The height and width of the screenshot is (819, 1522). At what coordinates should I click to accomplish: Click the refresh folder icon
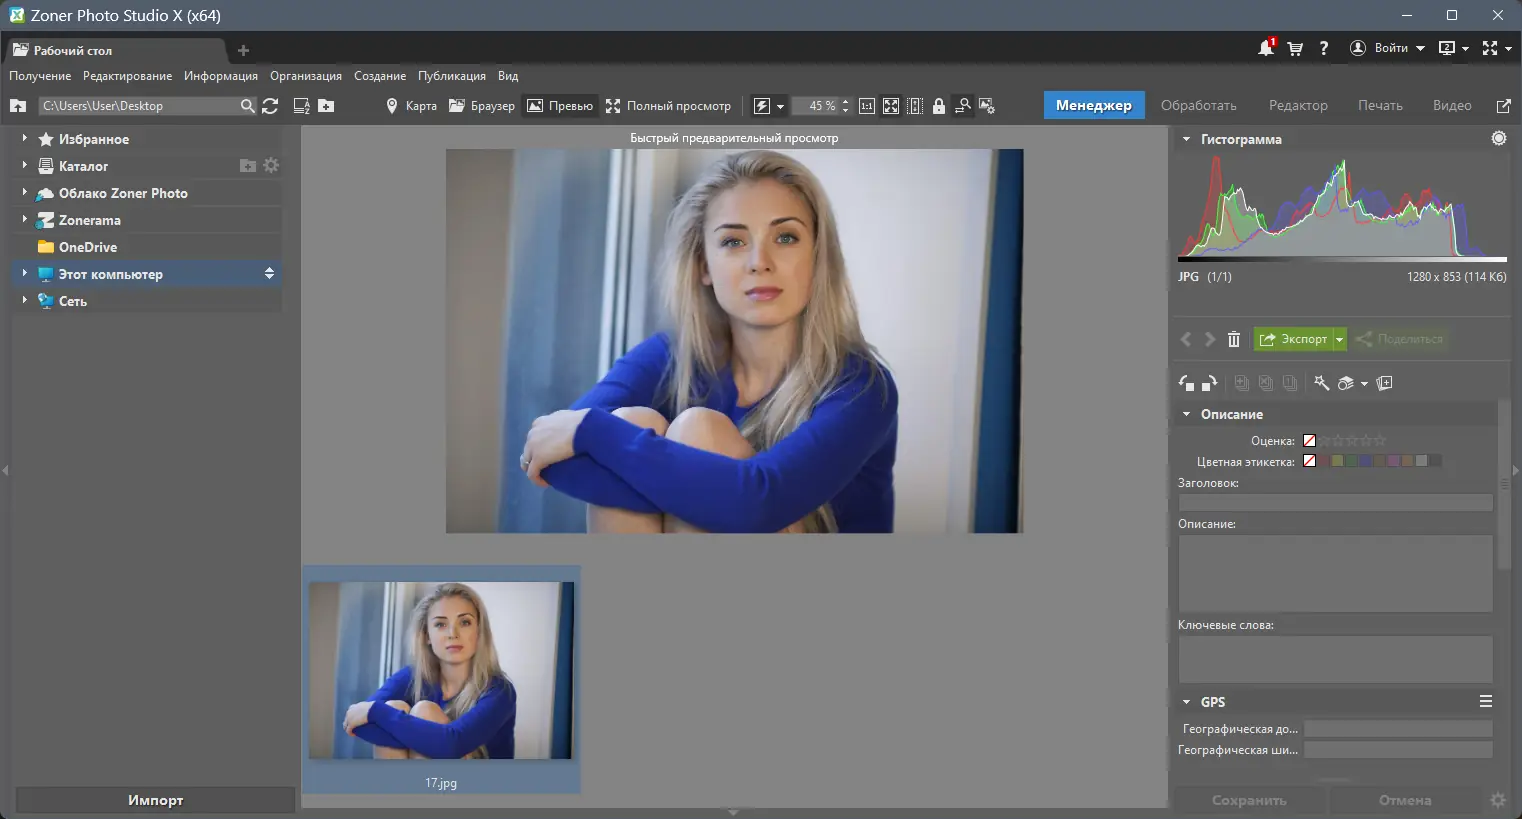(270, 106)
